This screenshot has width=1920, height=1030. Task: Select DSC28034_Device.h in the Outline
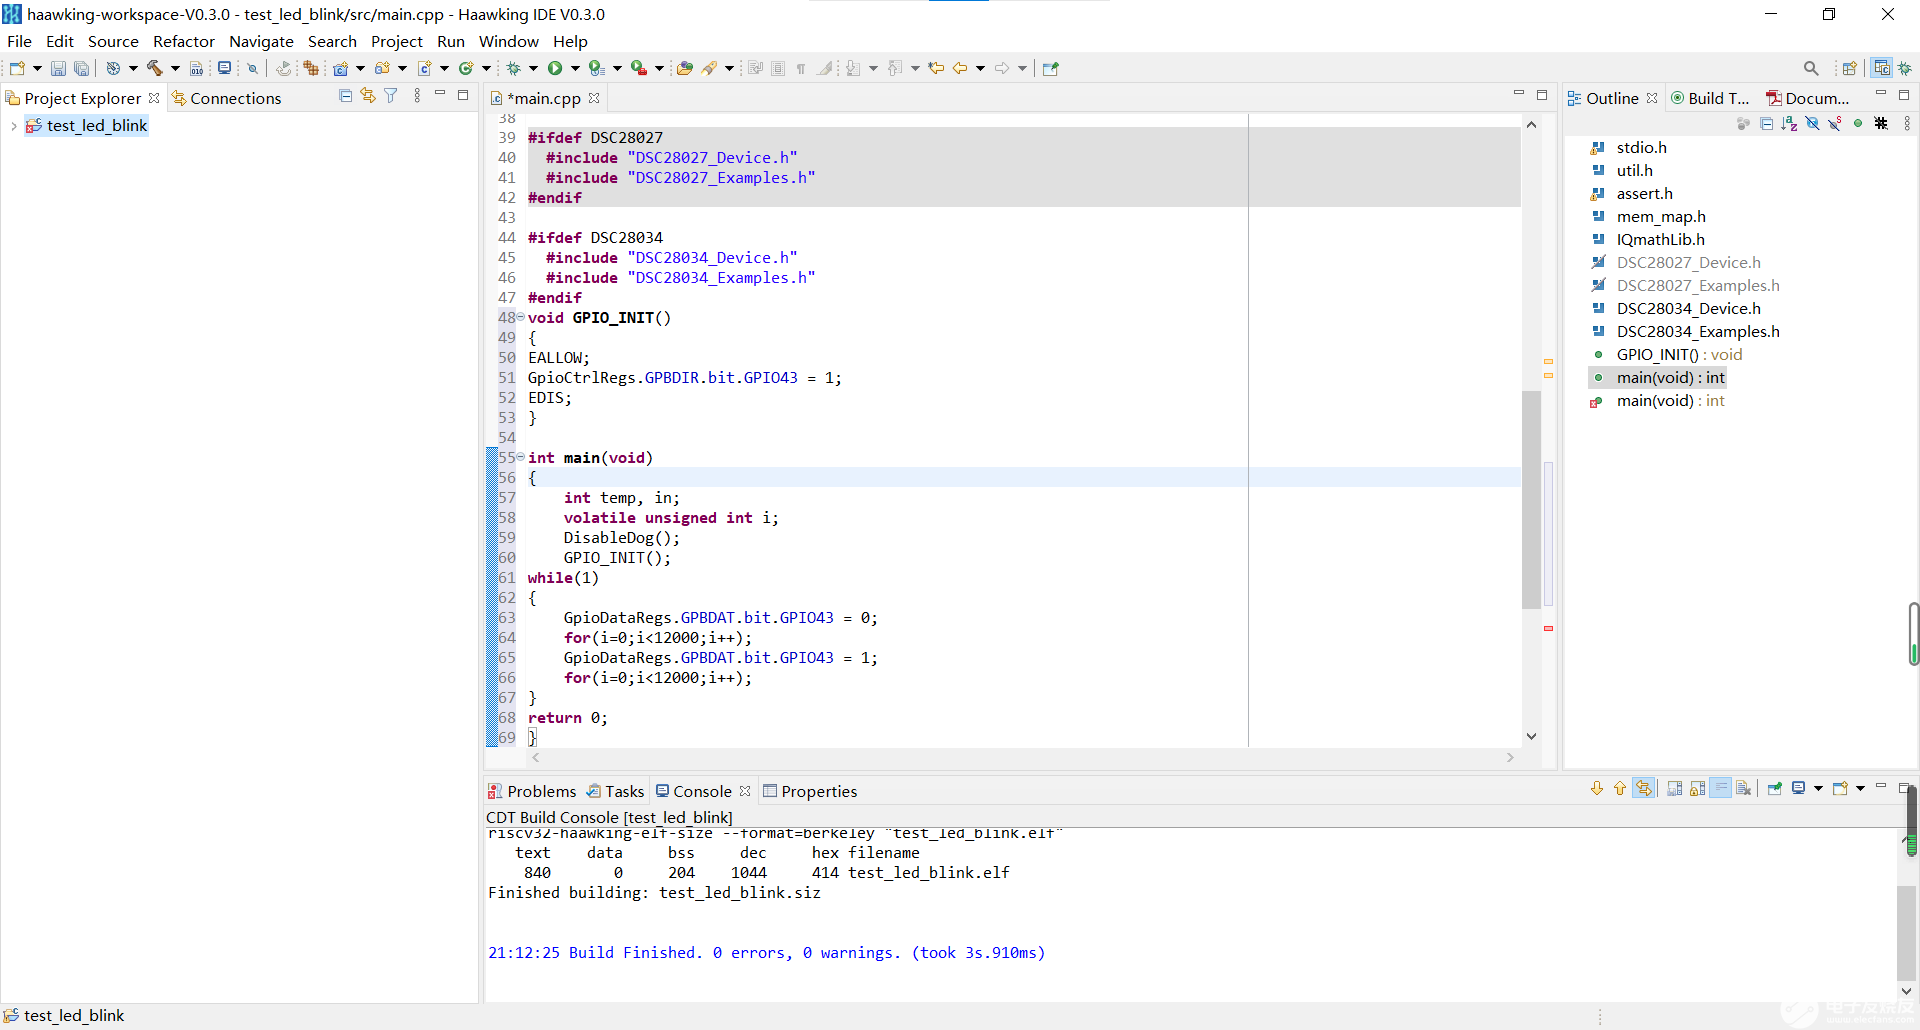(1688, 309)
